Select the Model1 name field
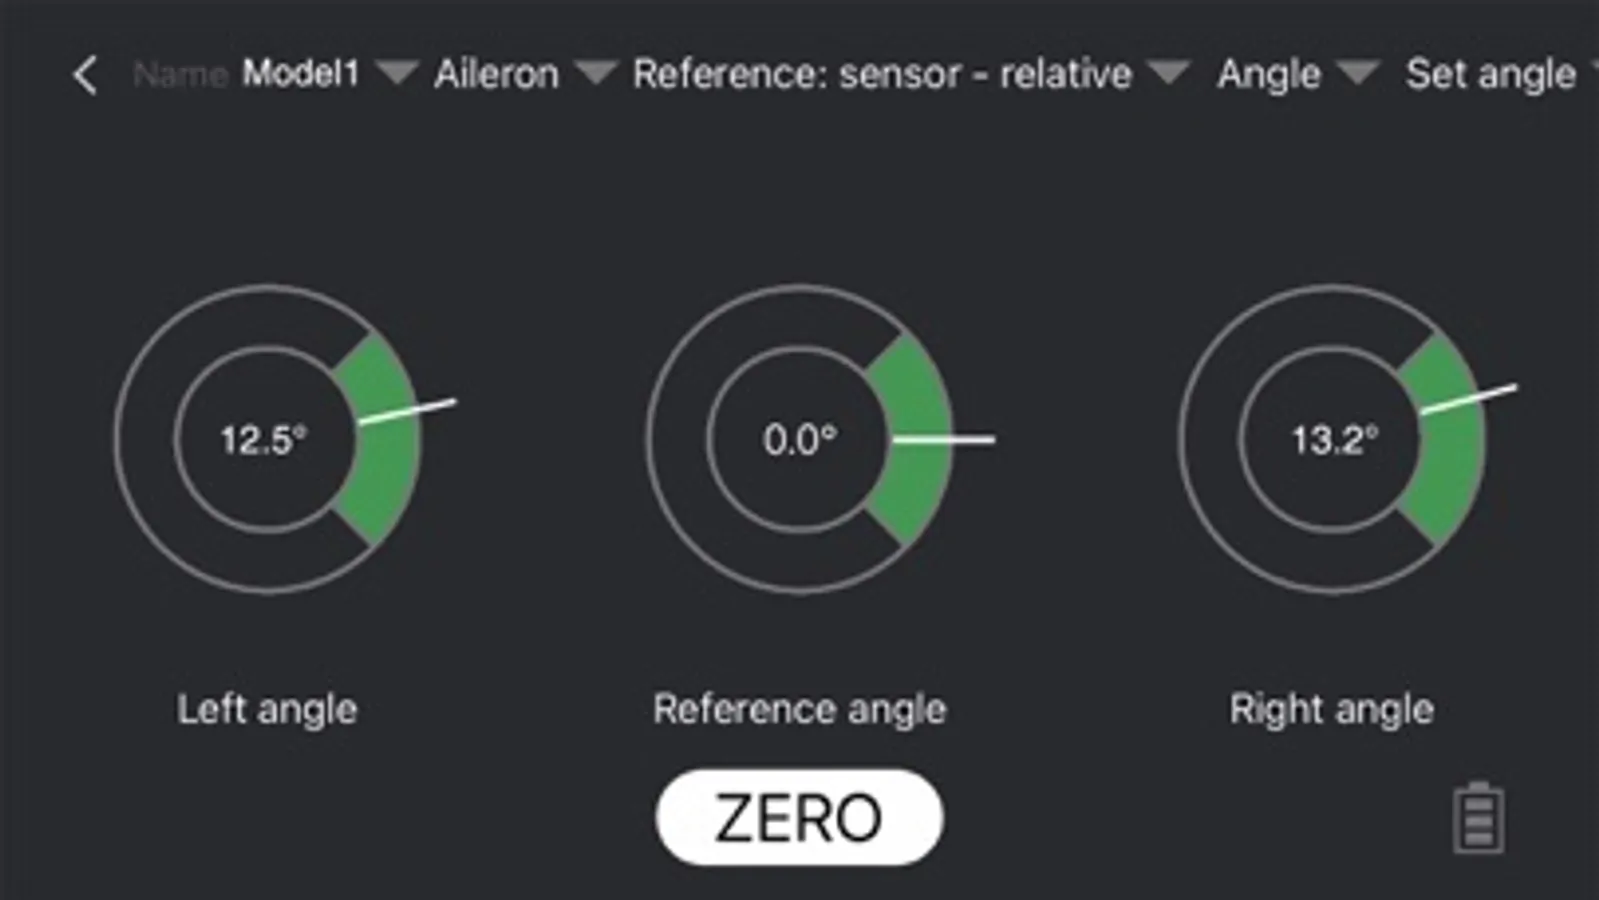This screenshot has height=900, width=1599. point(300,73)
